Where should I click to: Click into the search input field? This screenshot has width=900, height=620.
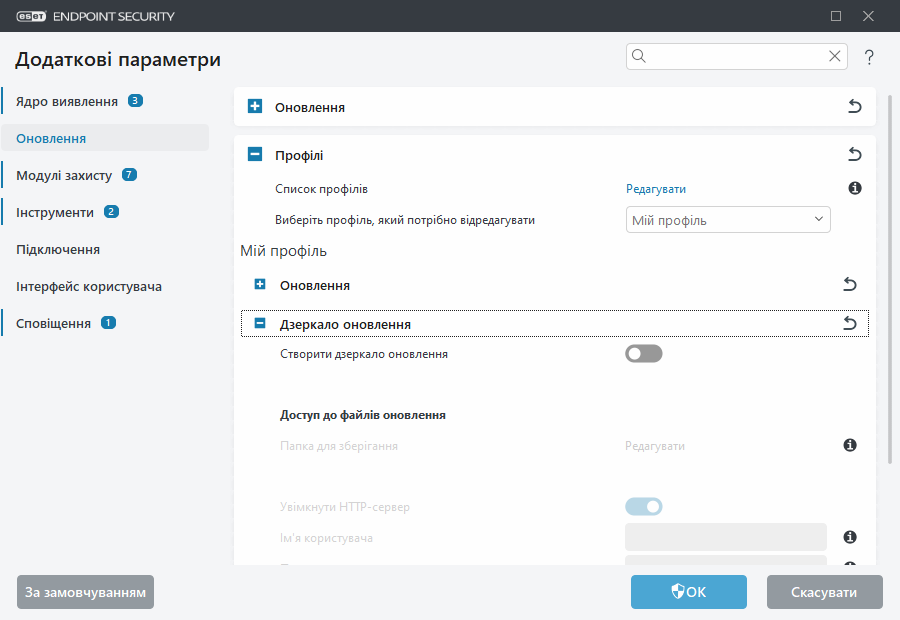click(x=736, y=56)
